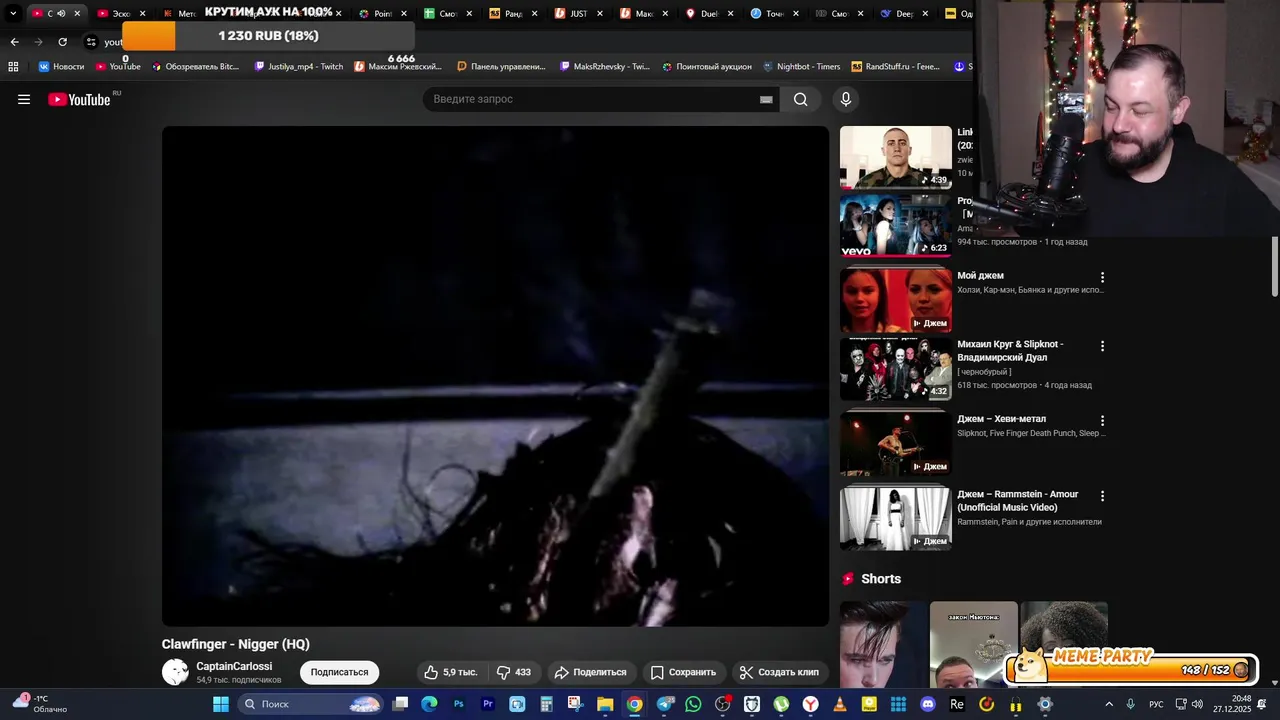Play the suggested video with 4:39 duration
This screenshot has width=1280, height=720.
896,157
